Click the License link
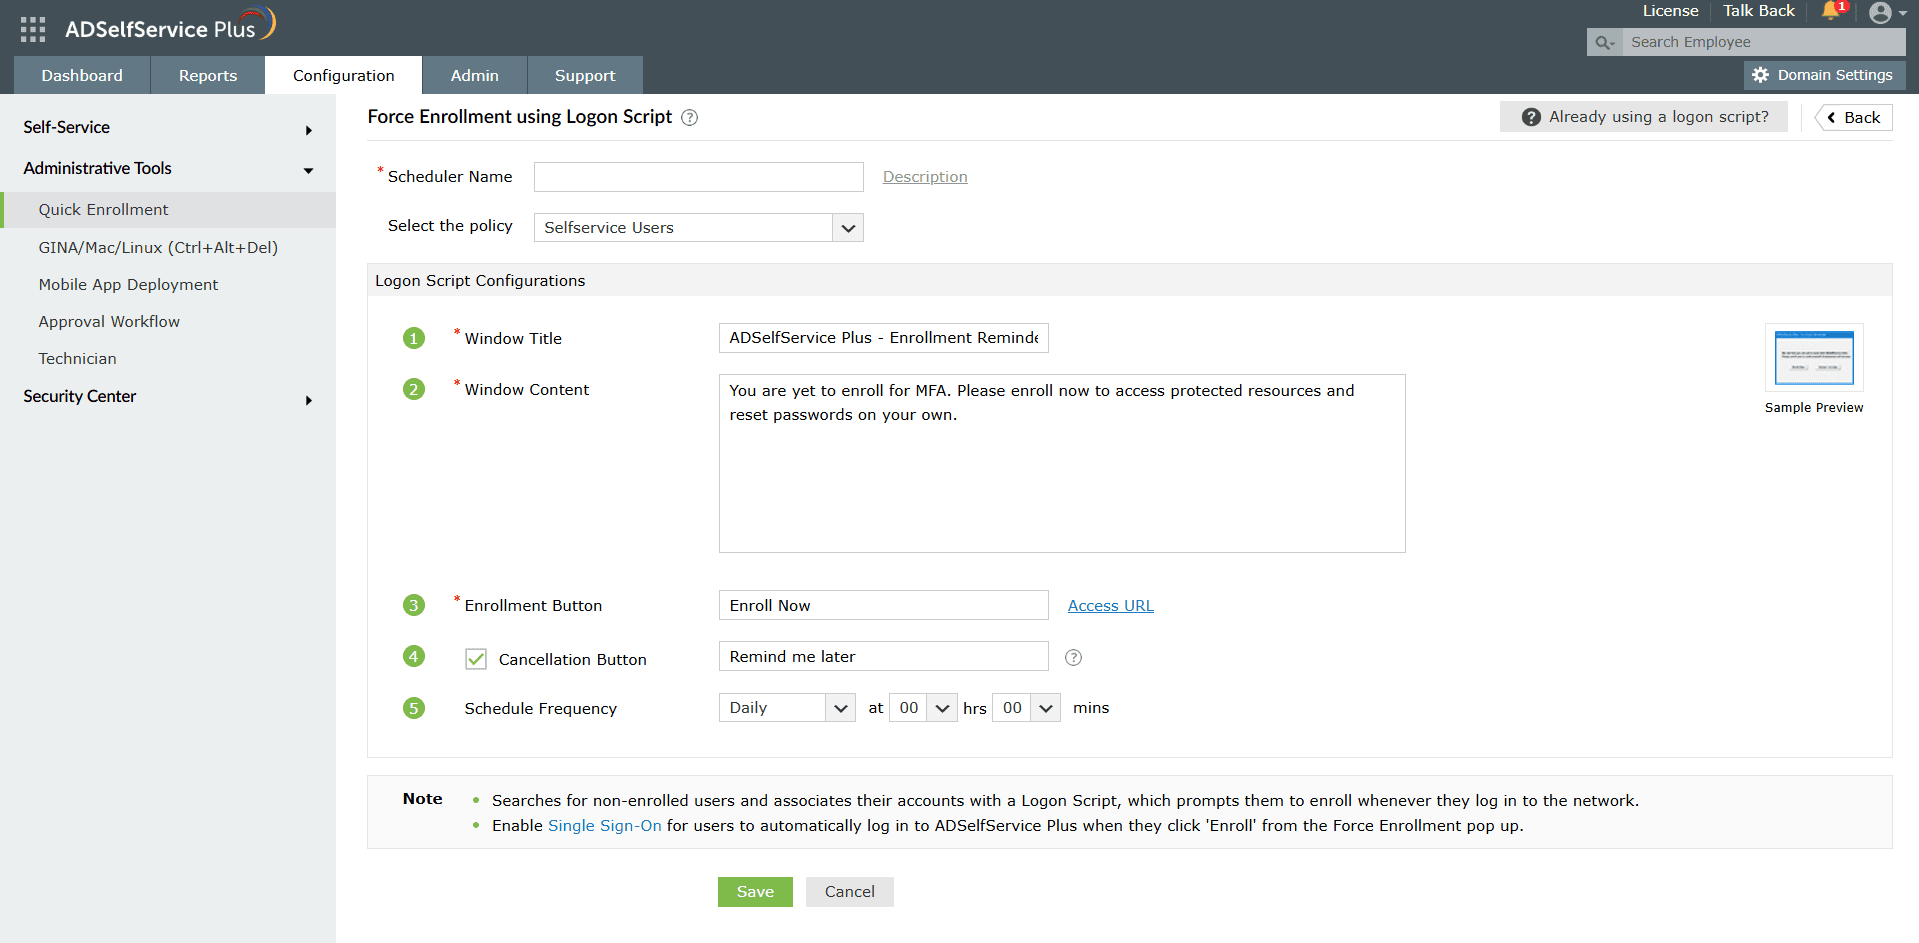Viewport: 1919px width, 943px height. (1670, 11)
